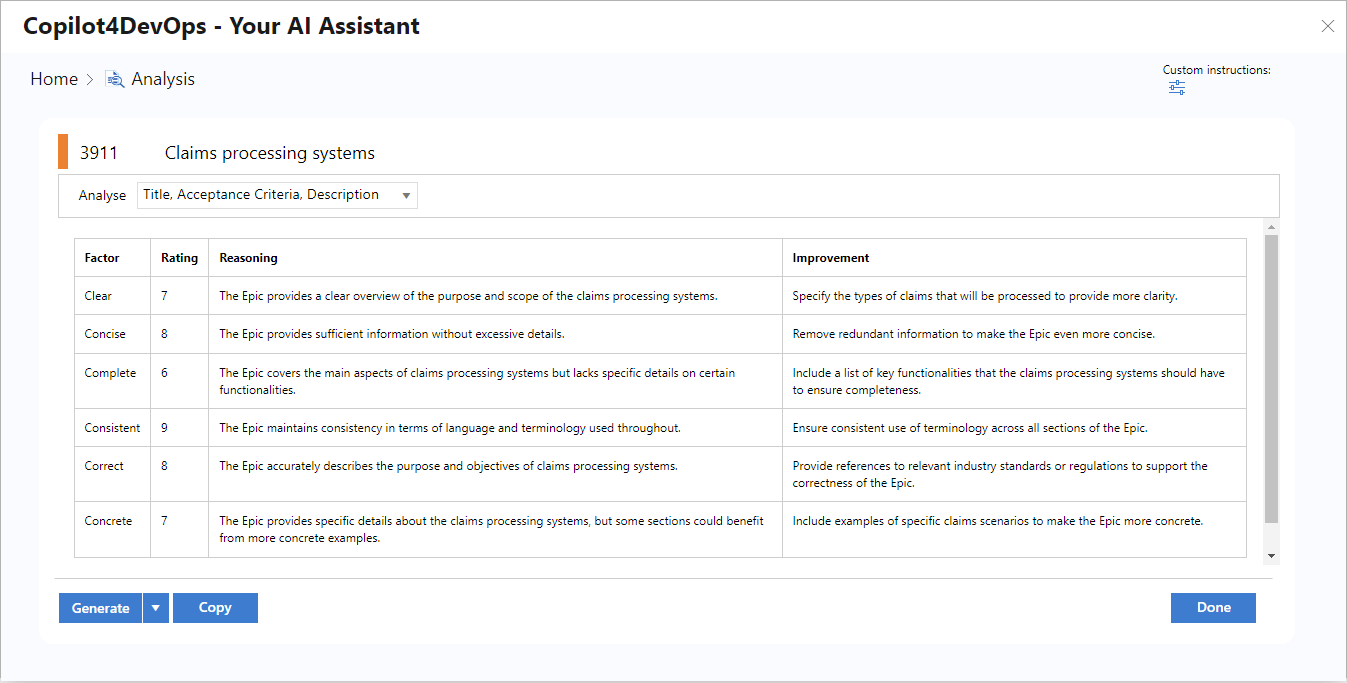
Task: Click the Rating column header
Action: [180, 258]
